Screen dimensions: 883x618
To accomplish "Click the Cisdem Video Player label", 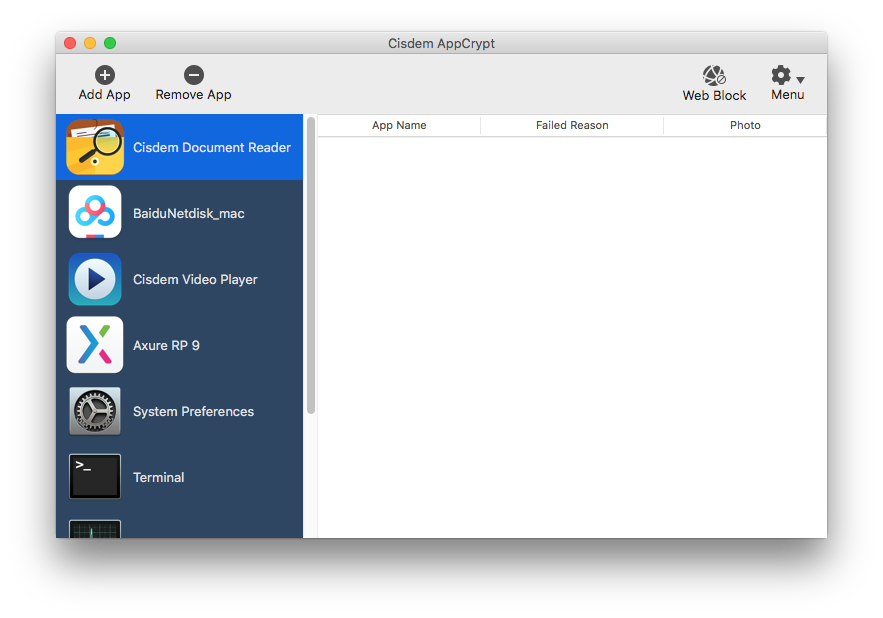I will [x=195, y=279].
